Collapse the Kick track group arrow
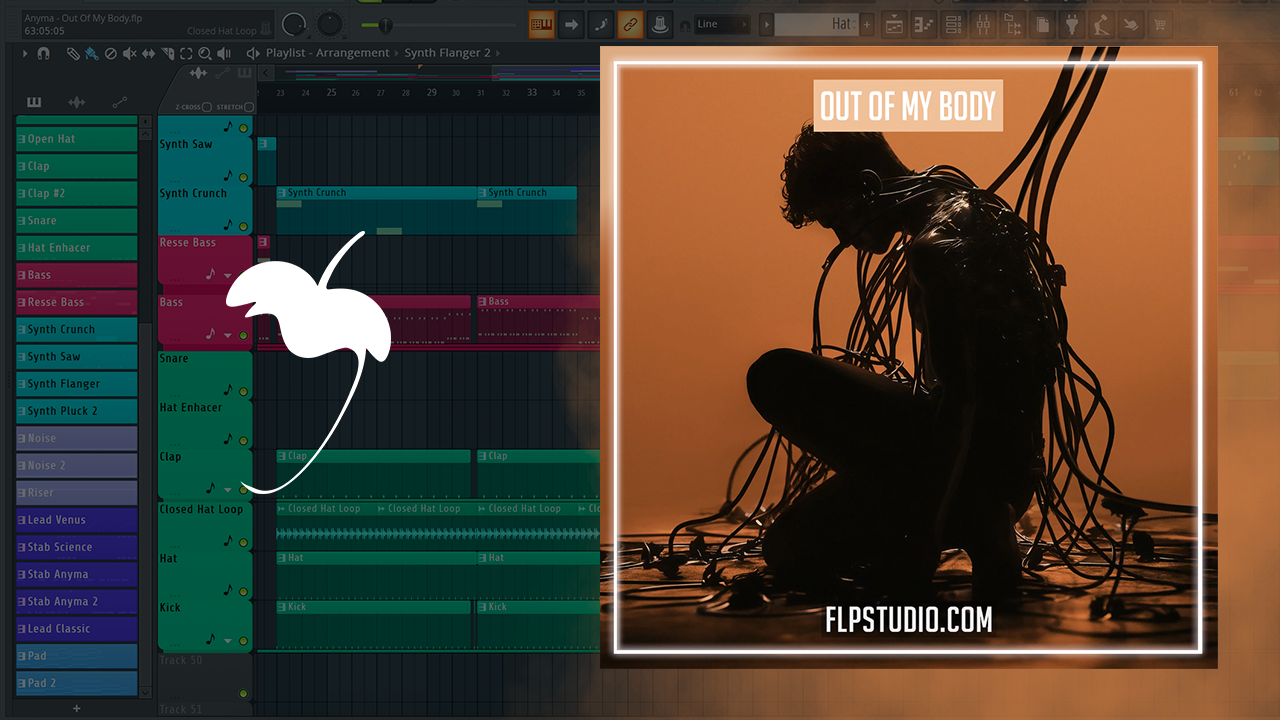This screenshot has height=720, width=1280. [x=228, y=640]
